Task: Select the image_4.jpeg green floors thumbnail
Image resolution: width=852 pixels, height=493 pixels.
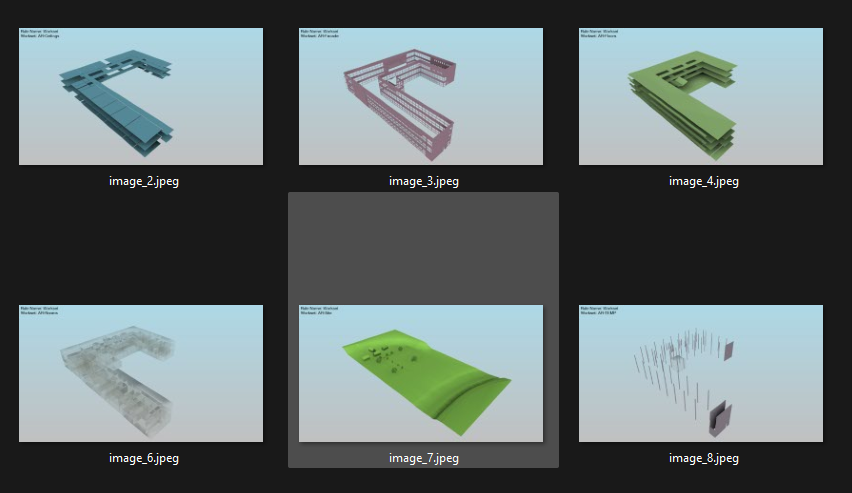Action: point(701,96)
